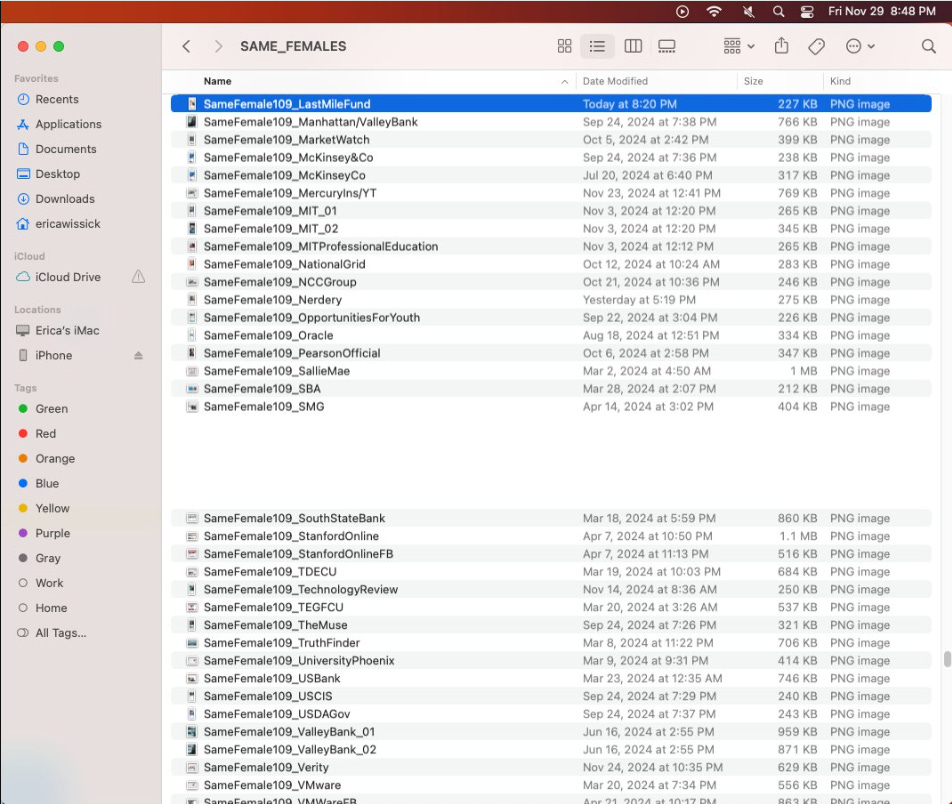Filter by the Green tag
Screen dimensions: 952x804
[x=51, y=409]
